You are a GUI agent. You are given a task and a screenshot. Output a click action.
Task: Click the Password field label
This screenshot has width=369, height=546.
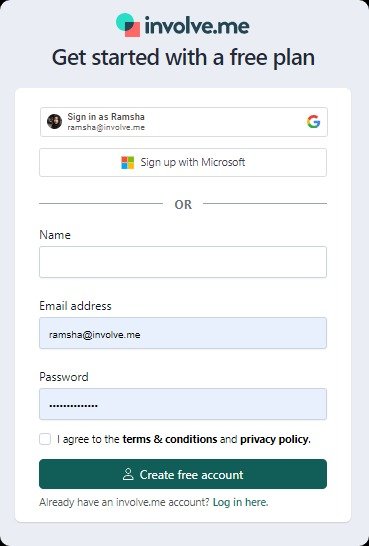coord(64,377)
